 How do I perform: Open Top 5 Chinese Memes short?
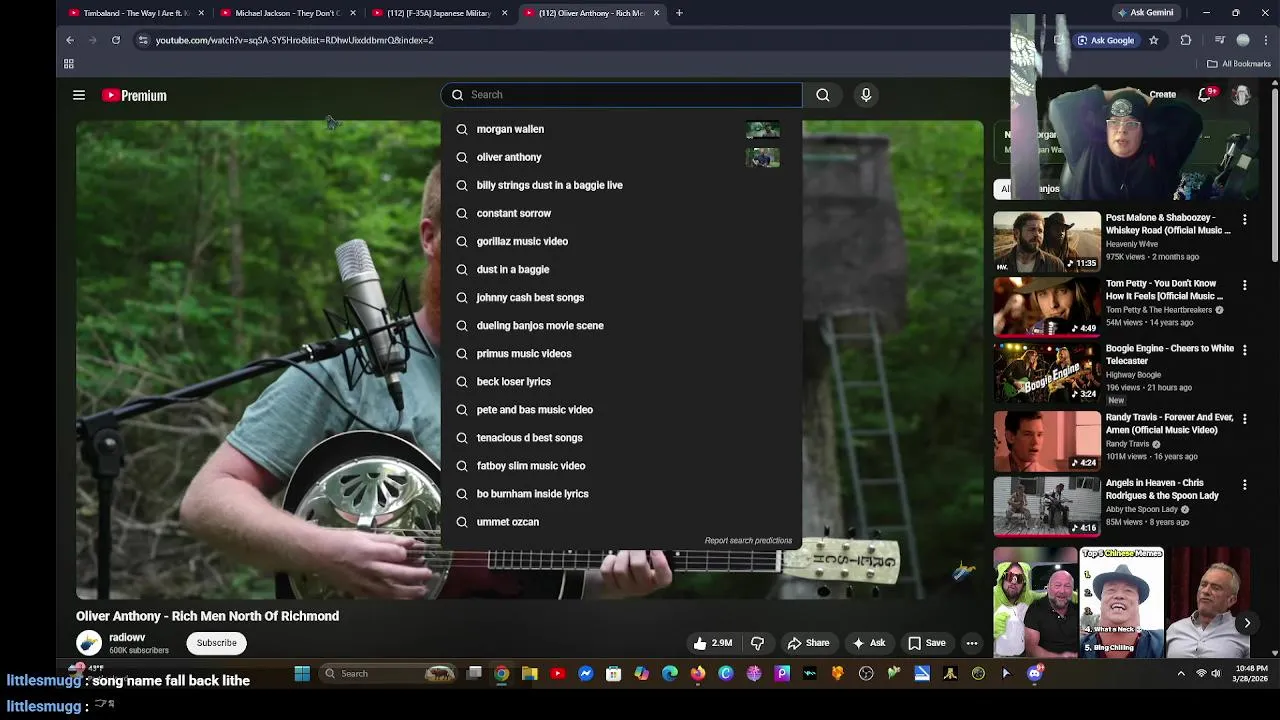(1122, 602)
